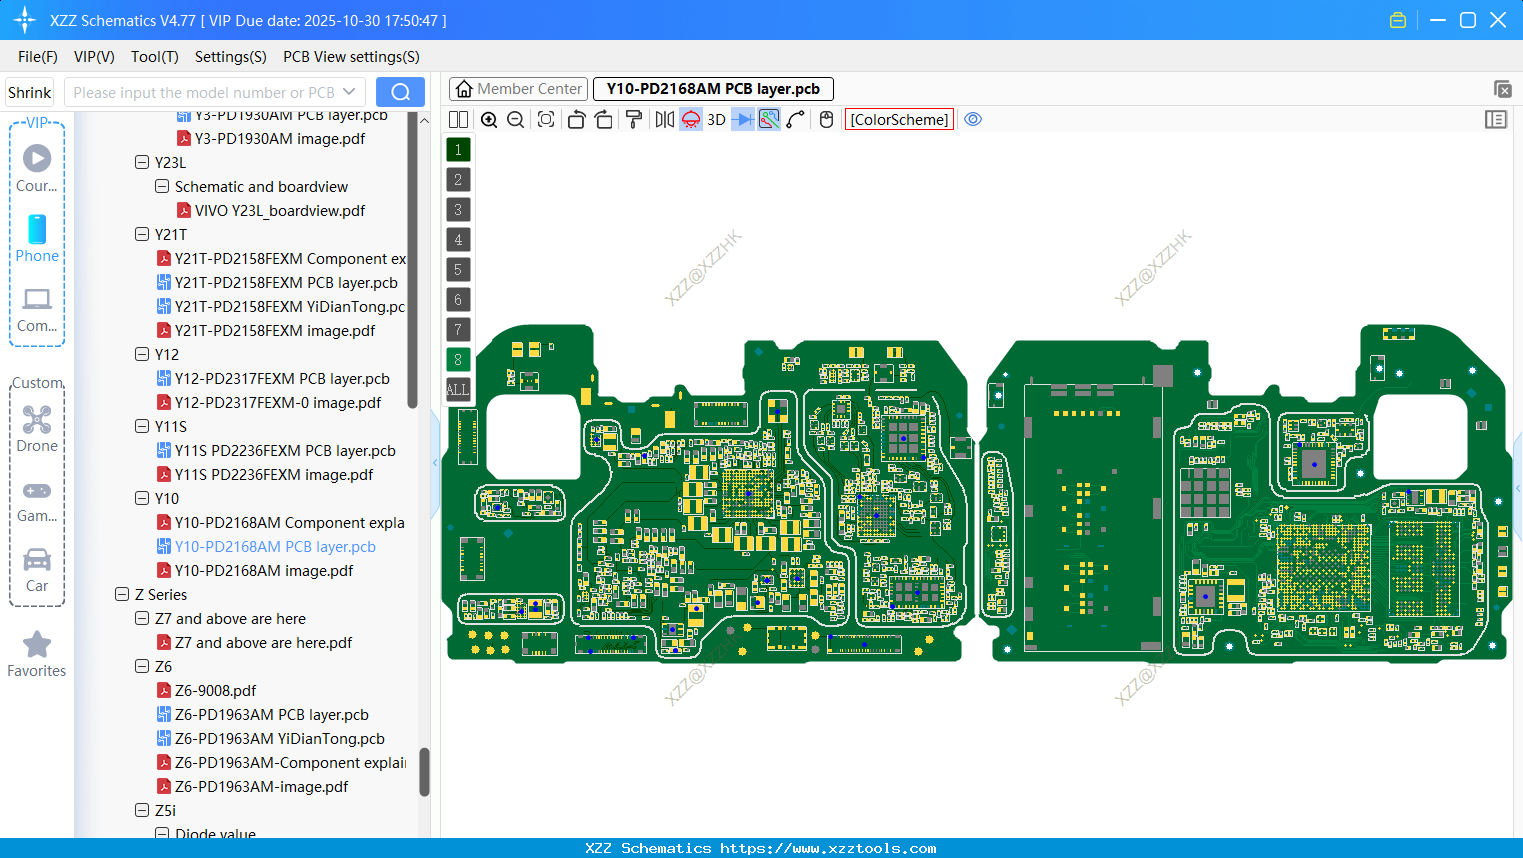Click the split-screen view icon
The width and height of the screenshot is (1523, 858).
point(458,119)
